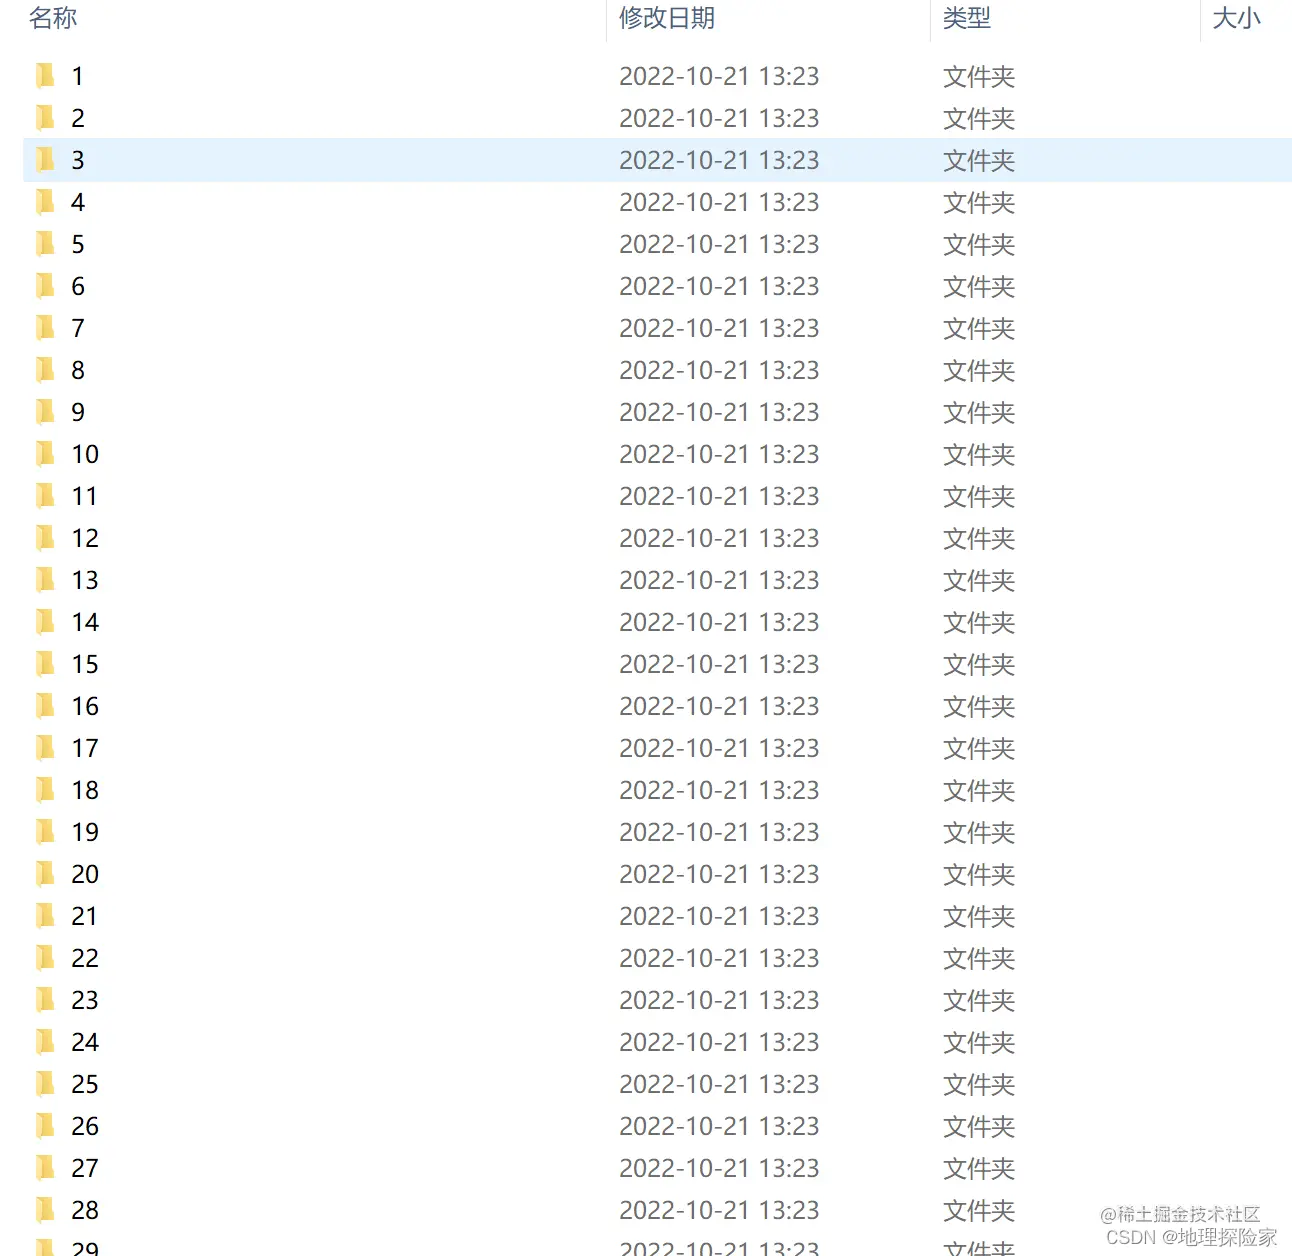The height and width of the screenshot is (1256, 1292).
Task: Select folder name 26
Action: (x=85, y=1126)
